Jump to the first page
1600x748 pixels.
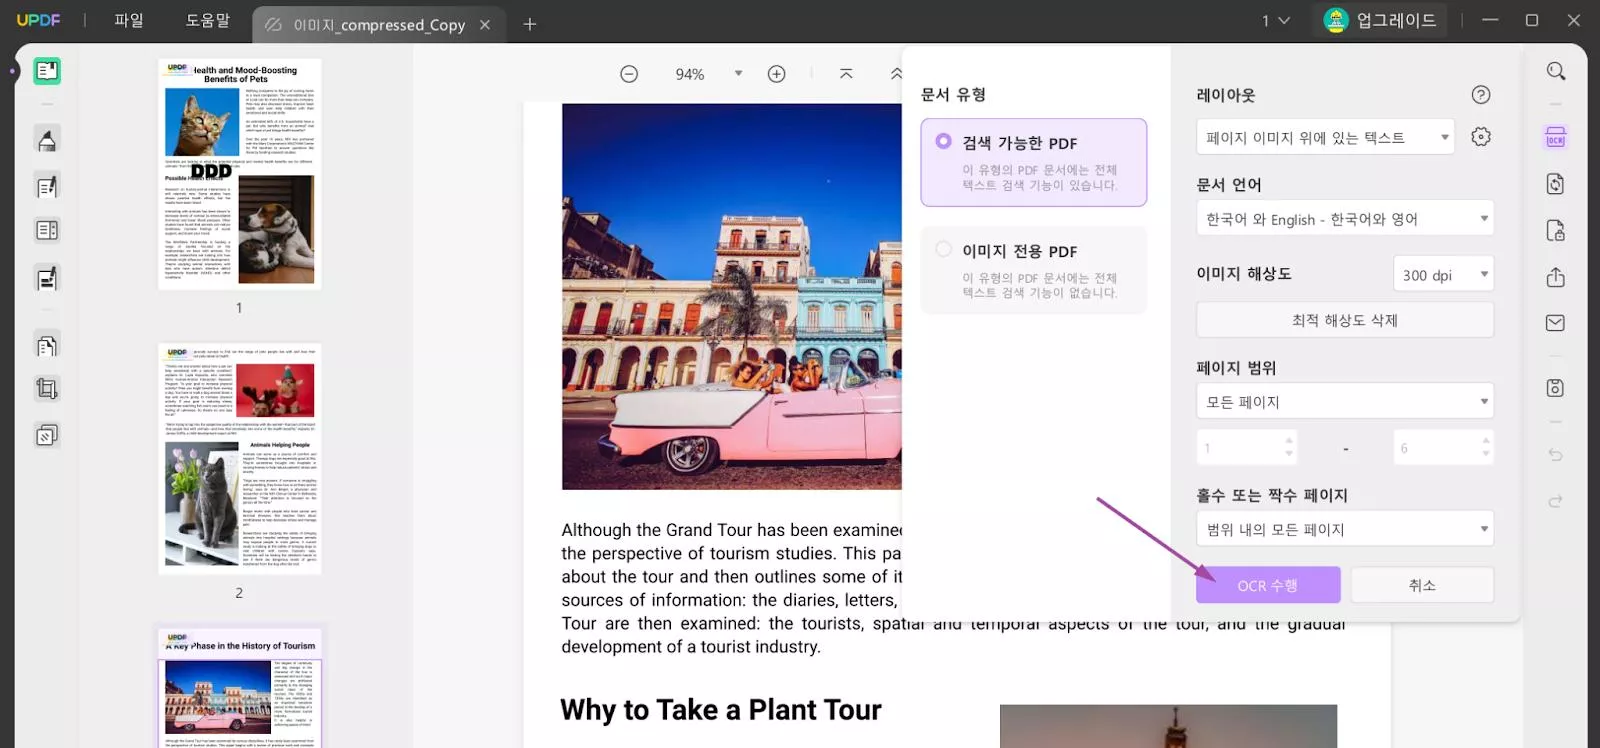point(846,74)
